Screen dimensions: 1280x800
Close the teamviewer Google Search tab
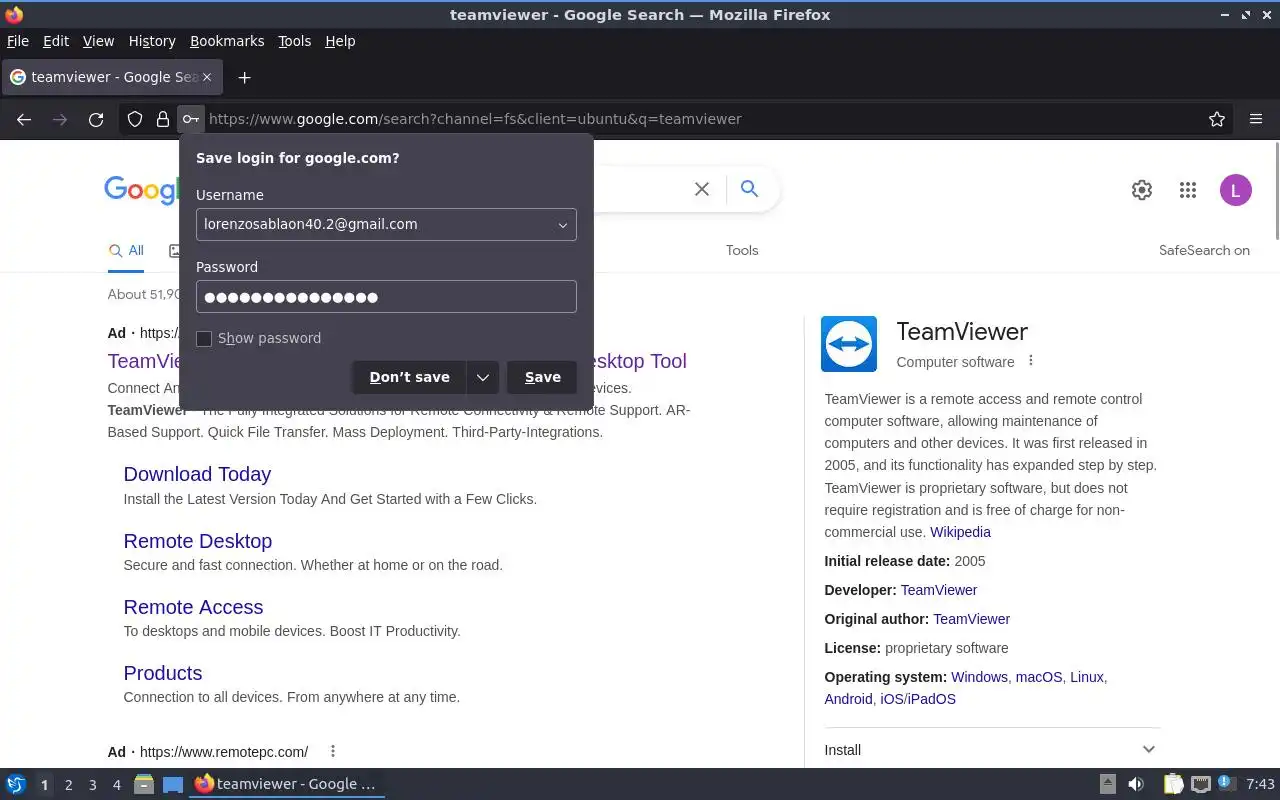point(207,77)
